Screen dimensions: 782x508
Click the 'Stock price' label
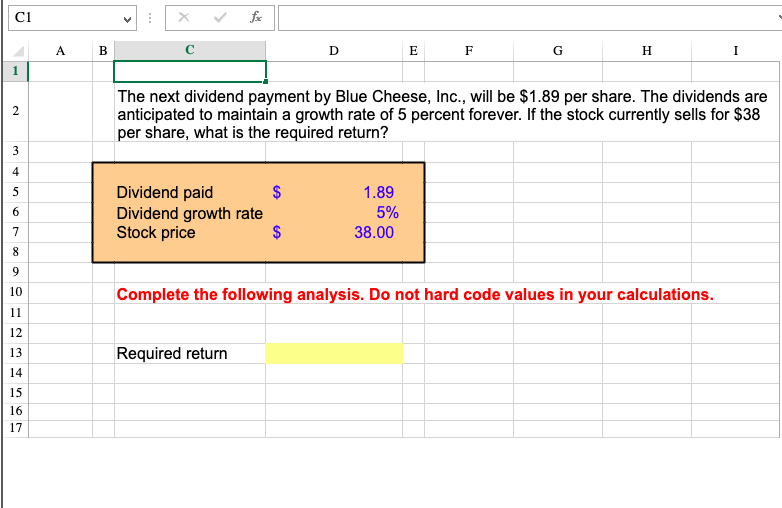pos(156,232)
